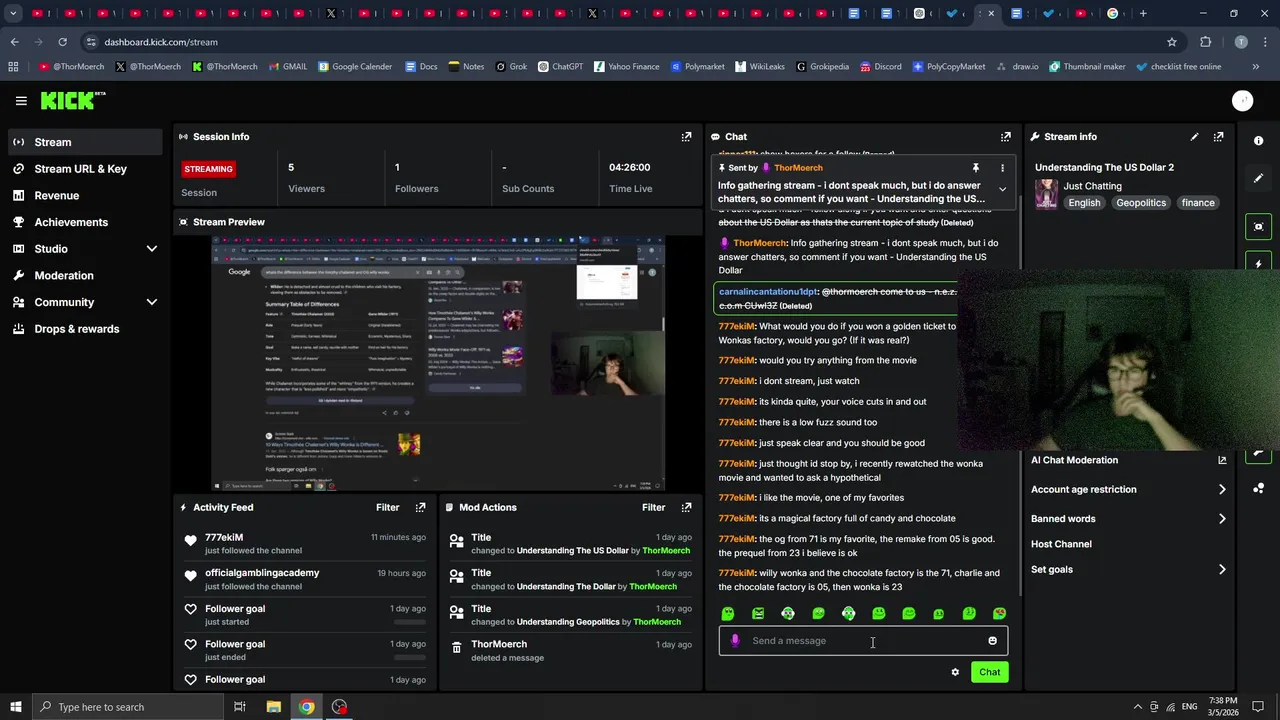Expand the Community sidebar section
This screenshot has height=720, width=1280.
click(x=152, y=302)
